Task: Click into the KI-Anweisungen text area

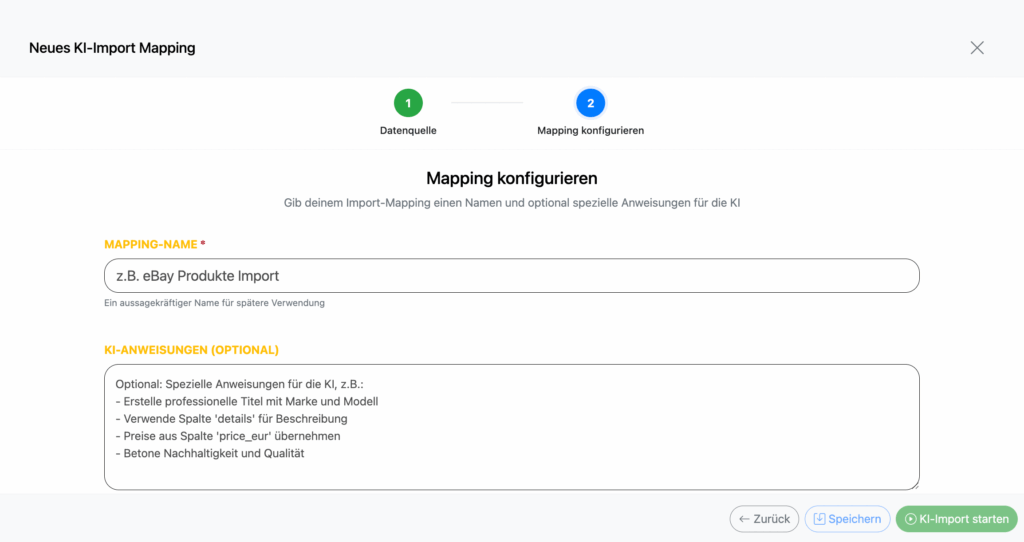Action: point(512,427)
